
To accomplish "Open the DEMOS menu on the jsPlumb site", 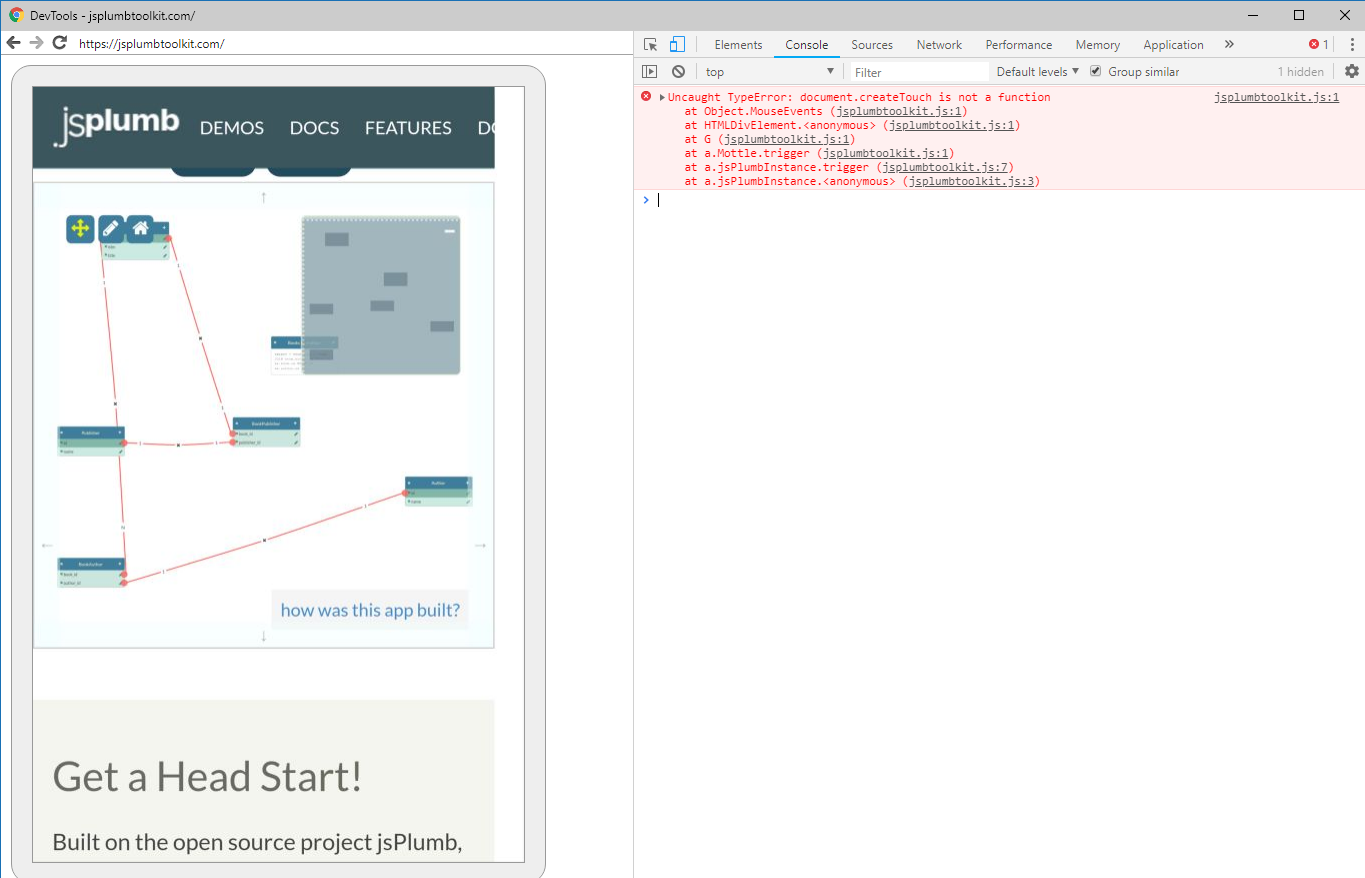I will coord(231,128).
